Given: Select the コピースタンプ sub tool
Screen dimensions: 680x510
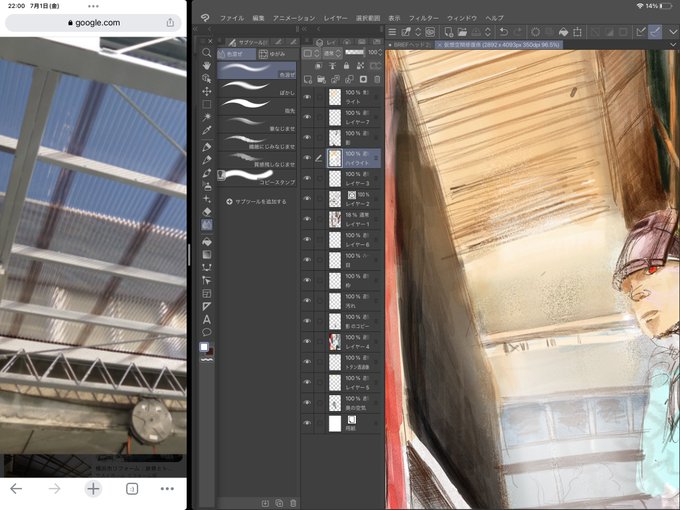Looking at the screenshot, I should [x=257, y=177].
